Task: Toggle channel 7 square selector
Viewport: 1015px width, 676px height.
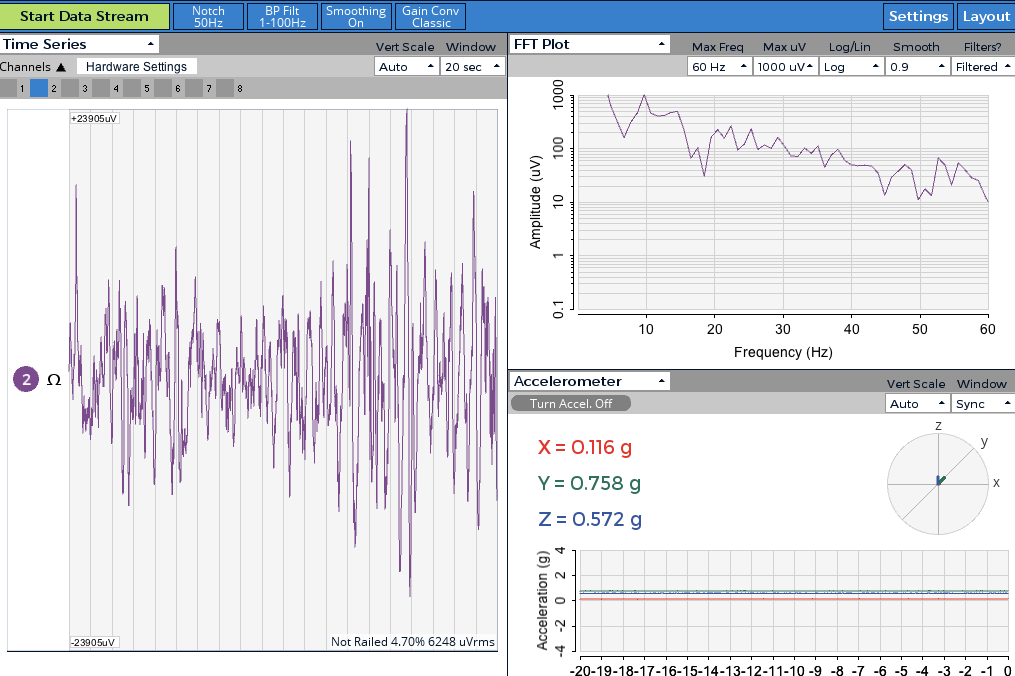Action: tap(194, 88)
